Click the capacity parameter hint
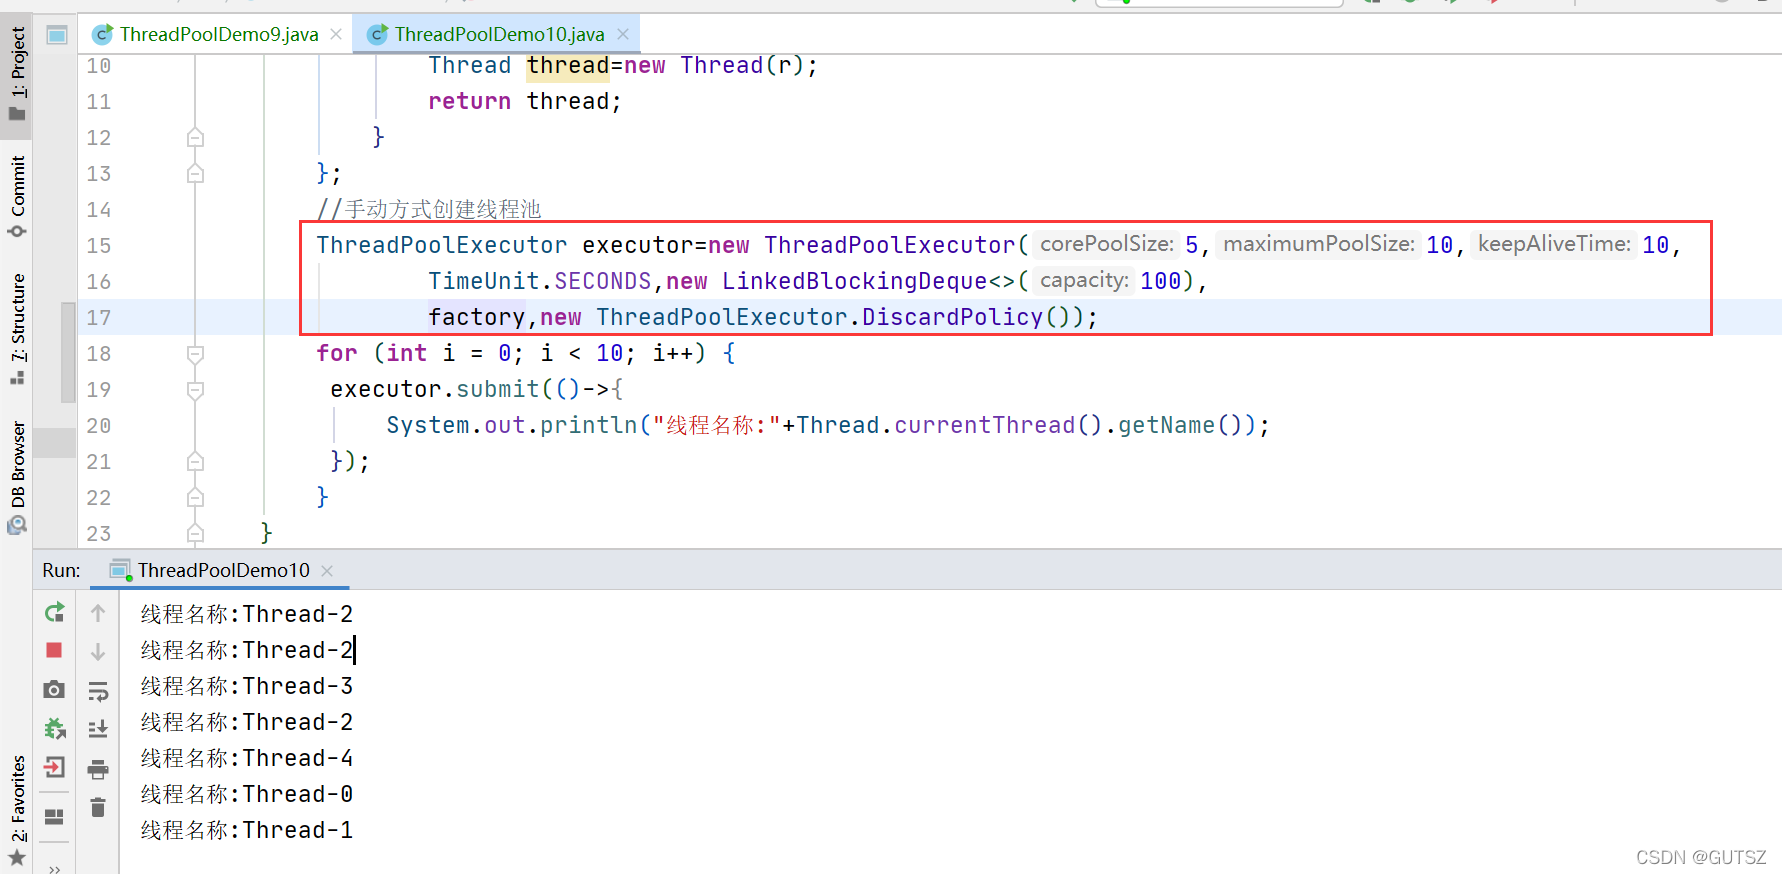This screenshot has height=874, width=1782. (1084, 280)
